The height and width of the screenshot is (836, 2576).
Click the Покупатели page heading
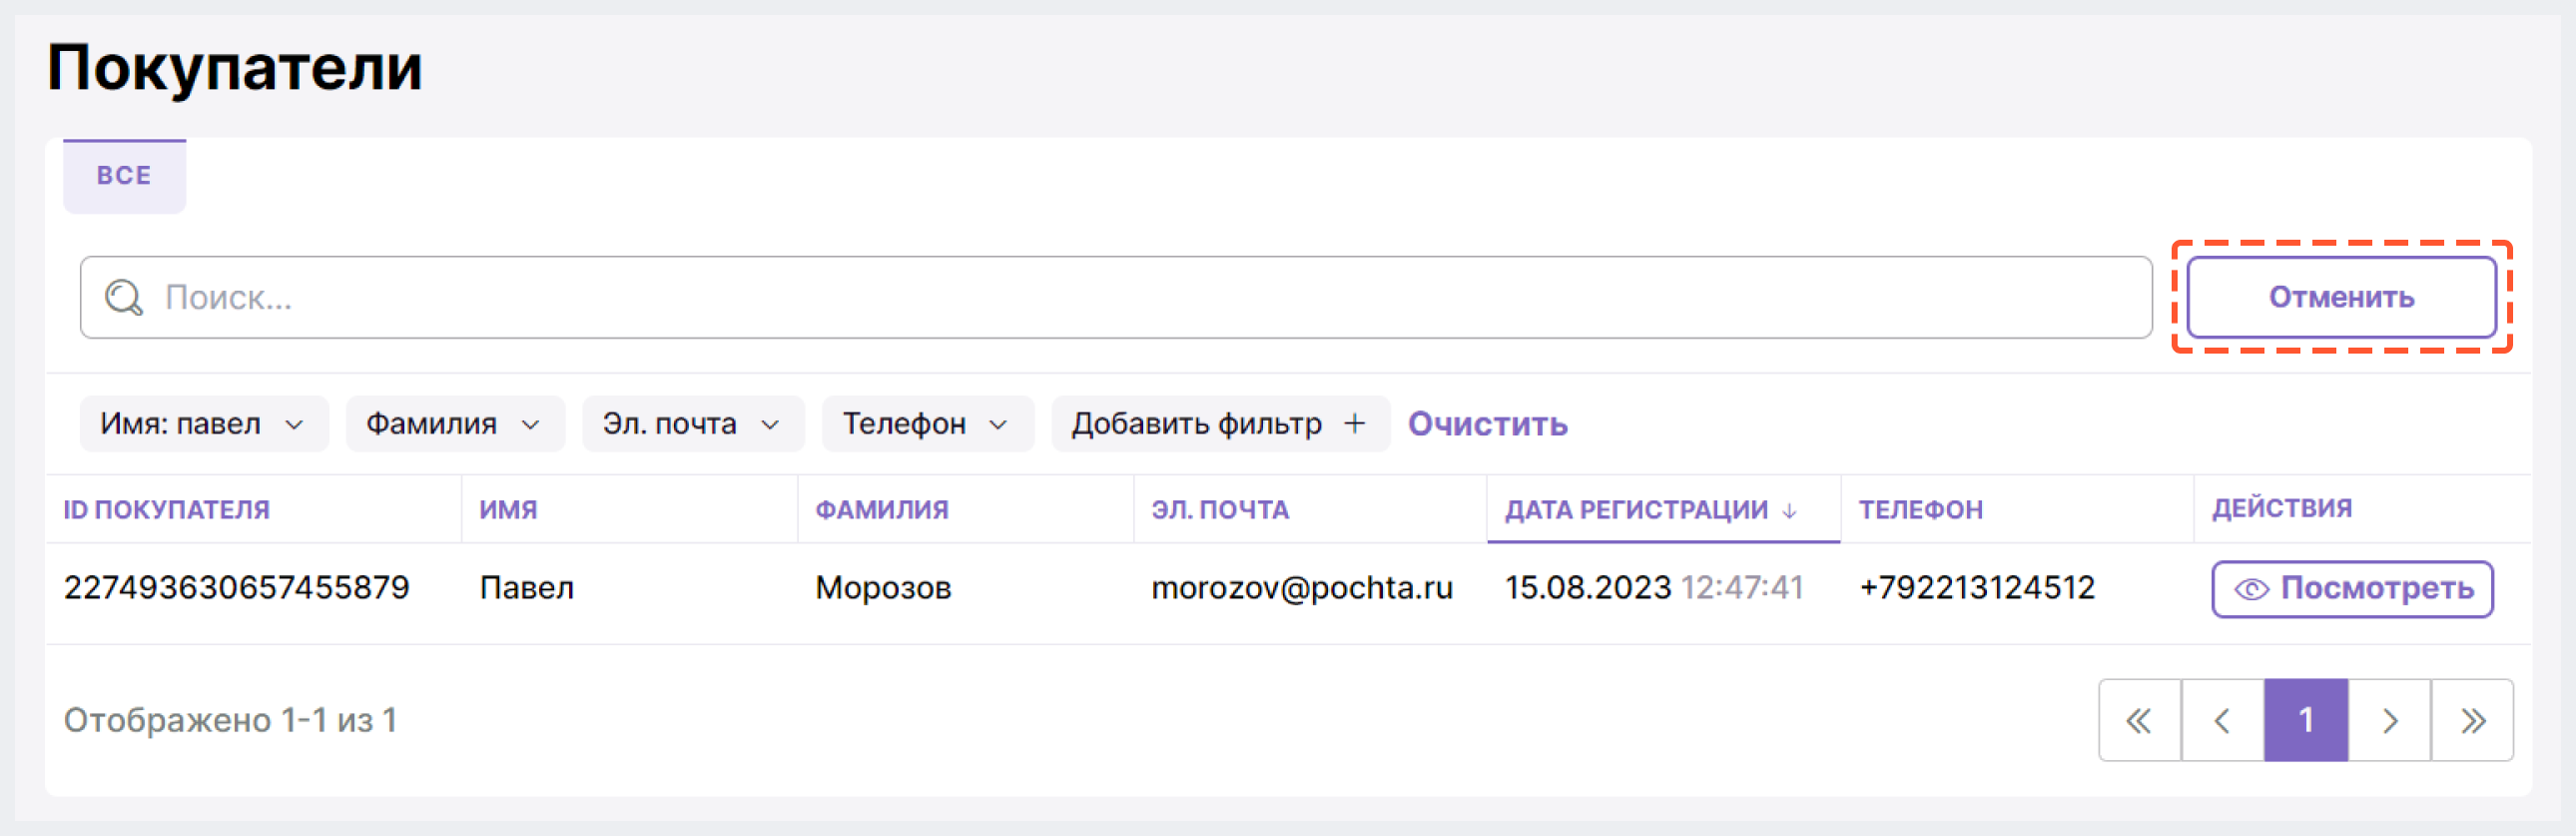(235, 68)
